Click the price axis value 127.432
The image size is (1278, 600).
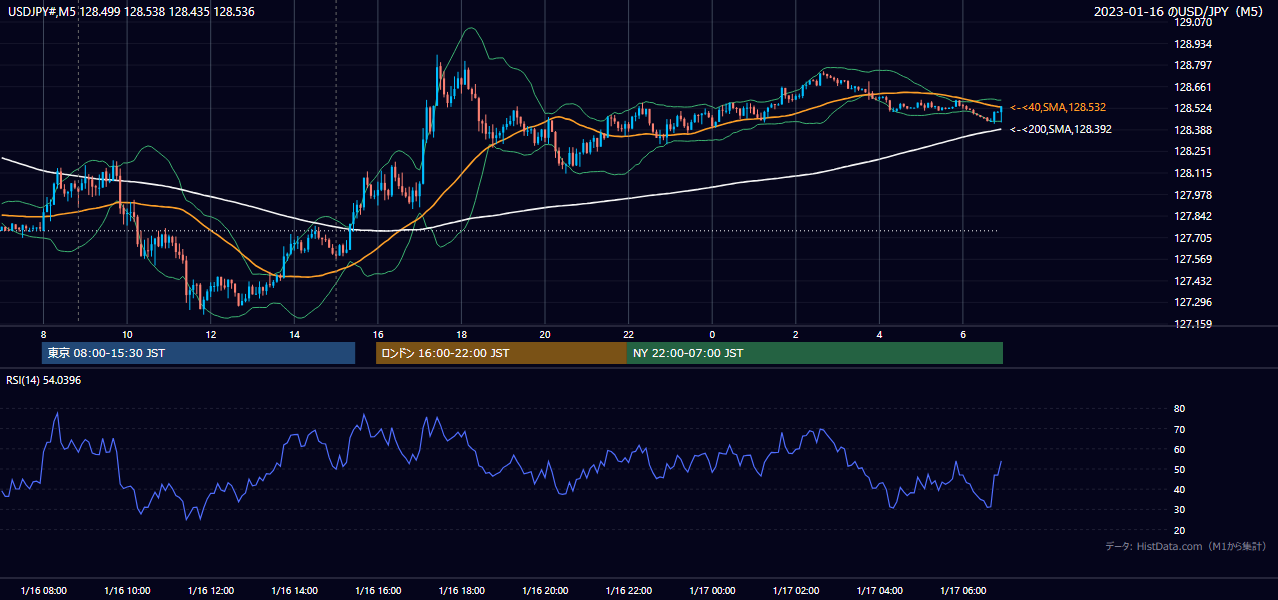(1193, 281)
